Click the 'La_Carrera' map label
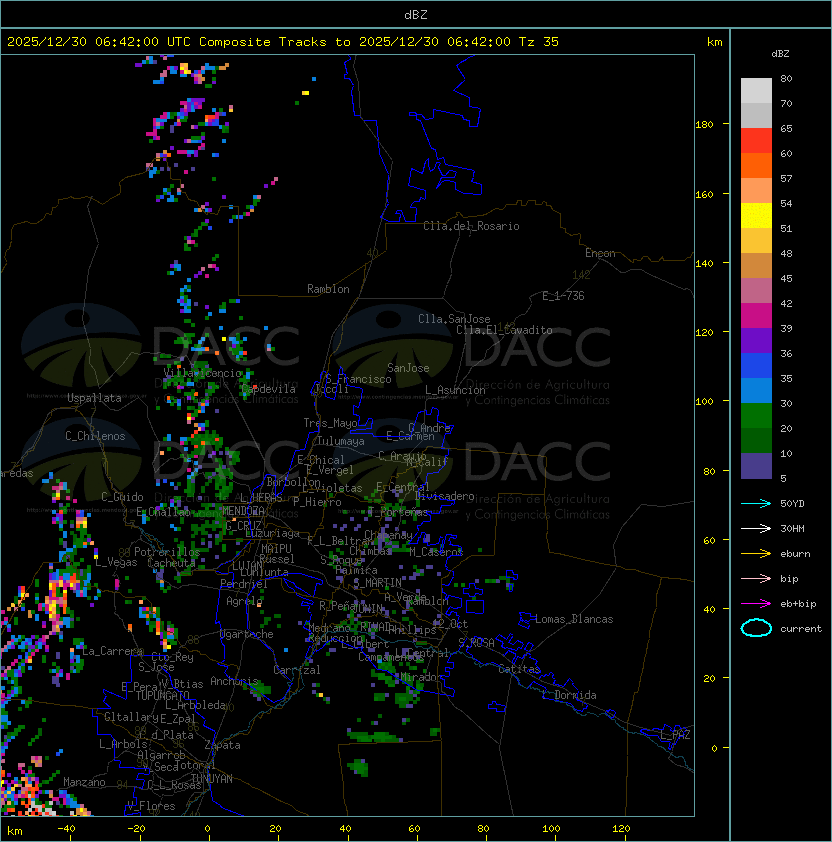The image size is (832, 842). click(112, 651)
